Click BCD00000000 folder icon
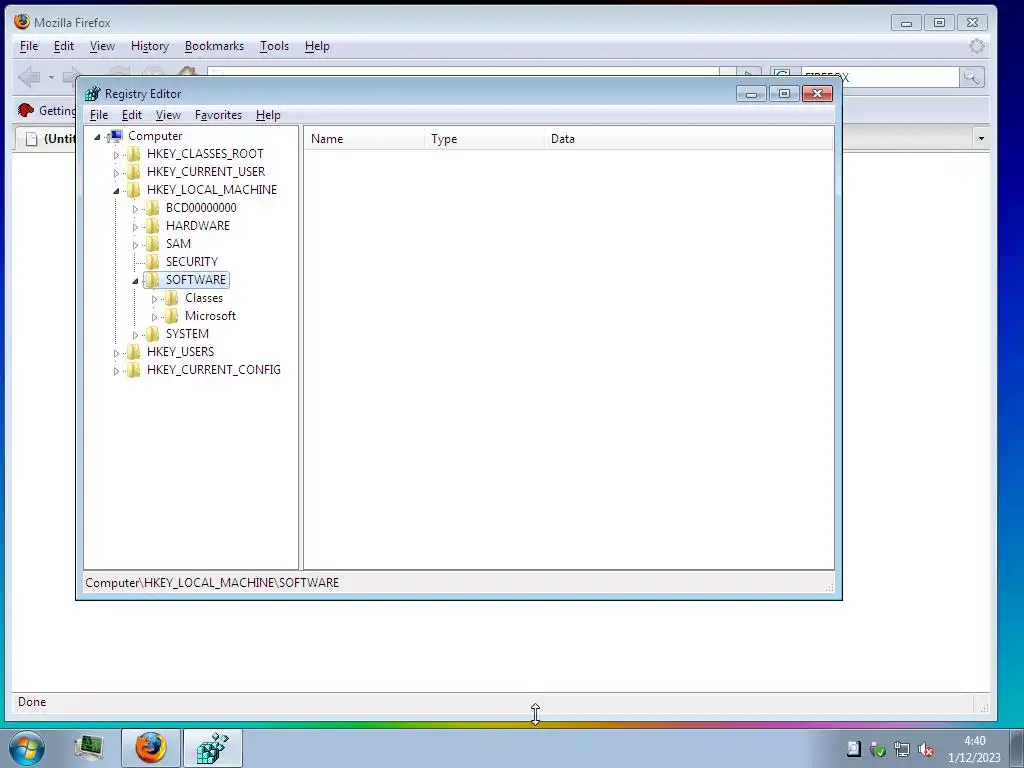 tap(152, 208)
